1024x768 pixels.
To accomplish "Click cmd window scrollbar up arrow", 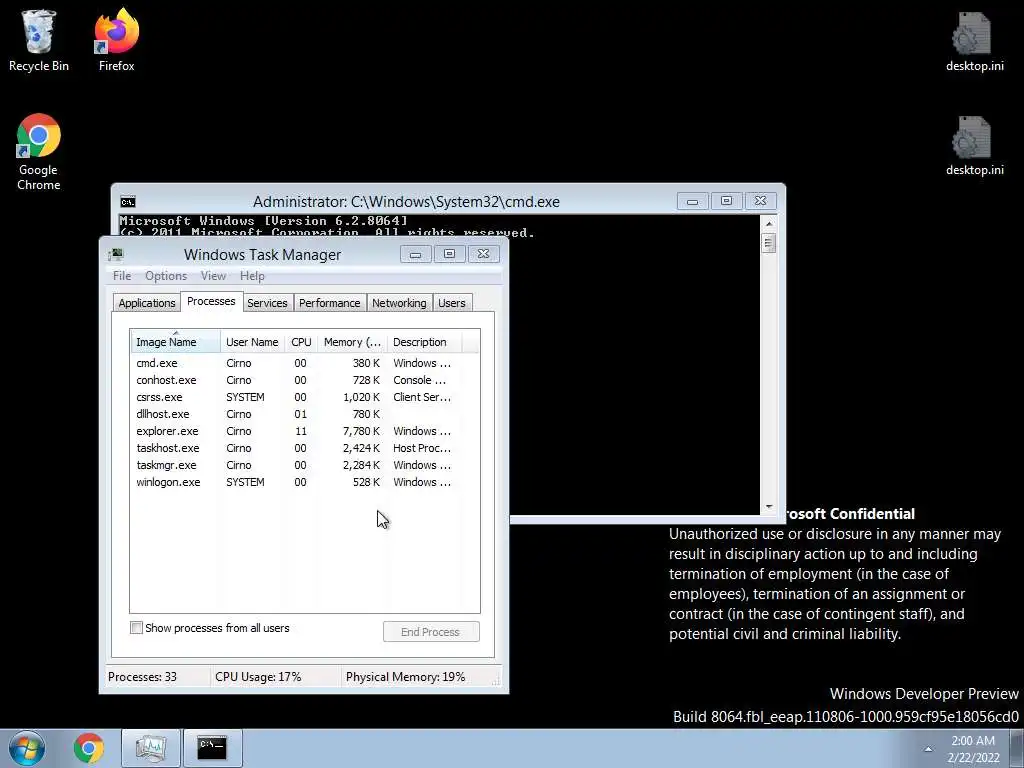I will click(769, 224).
